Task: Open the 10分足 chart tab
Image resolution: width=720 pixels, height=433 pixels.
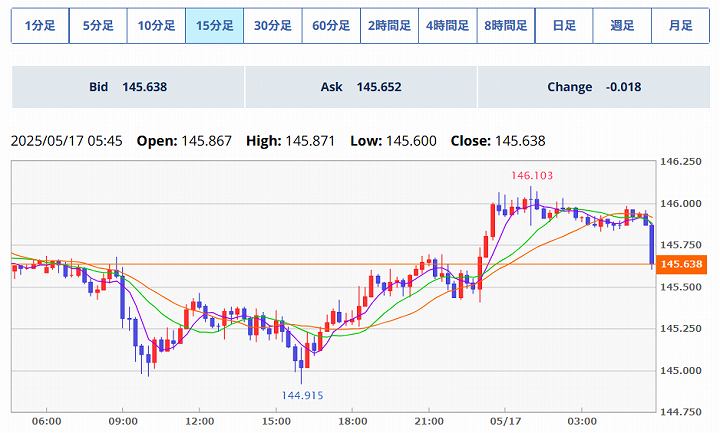Action: 156,25
